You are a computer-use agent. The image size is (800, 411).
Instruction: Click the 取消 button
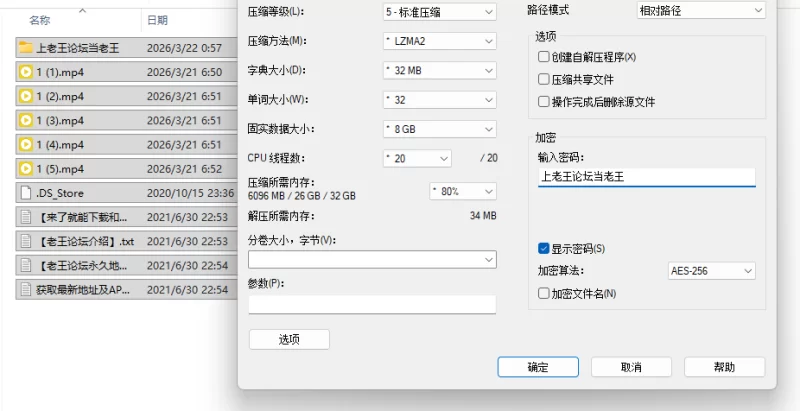[x=631, y=367]
